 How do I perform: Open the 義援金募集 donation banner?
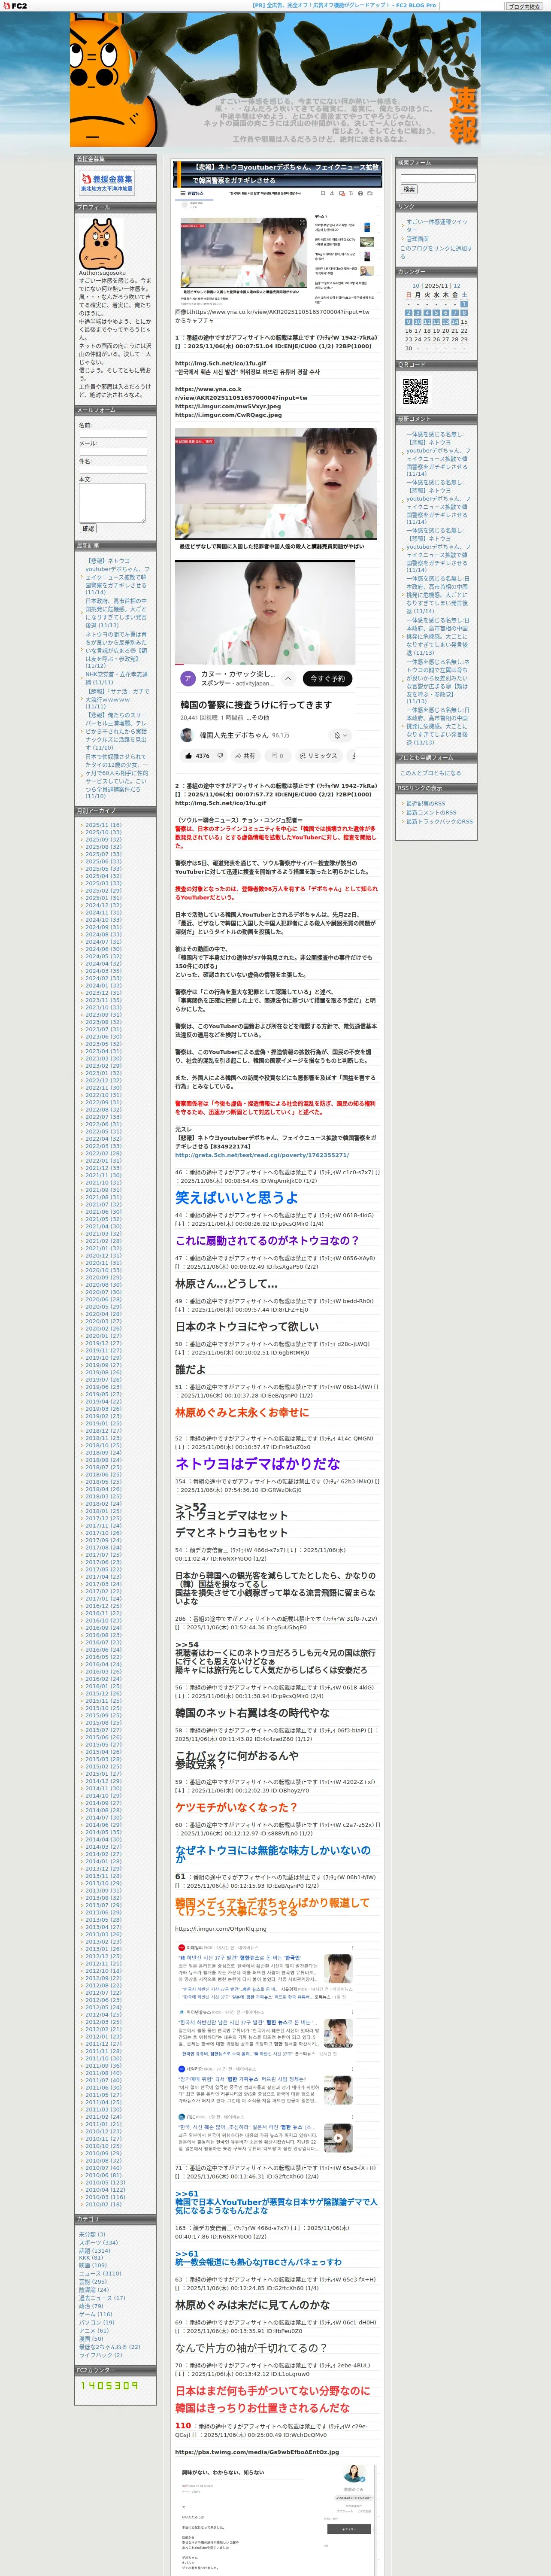[x=107, y=182]
